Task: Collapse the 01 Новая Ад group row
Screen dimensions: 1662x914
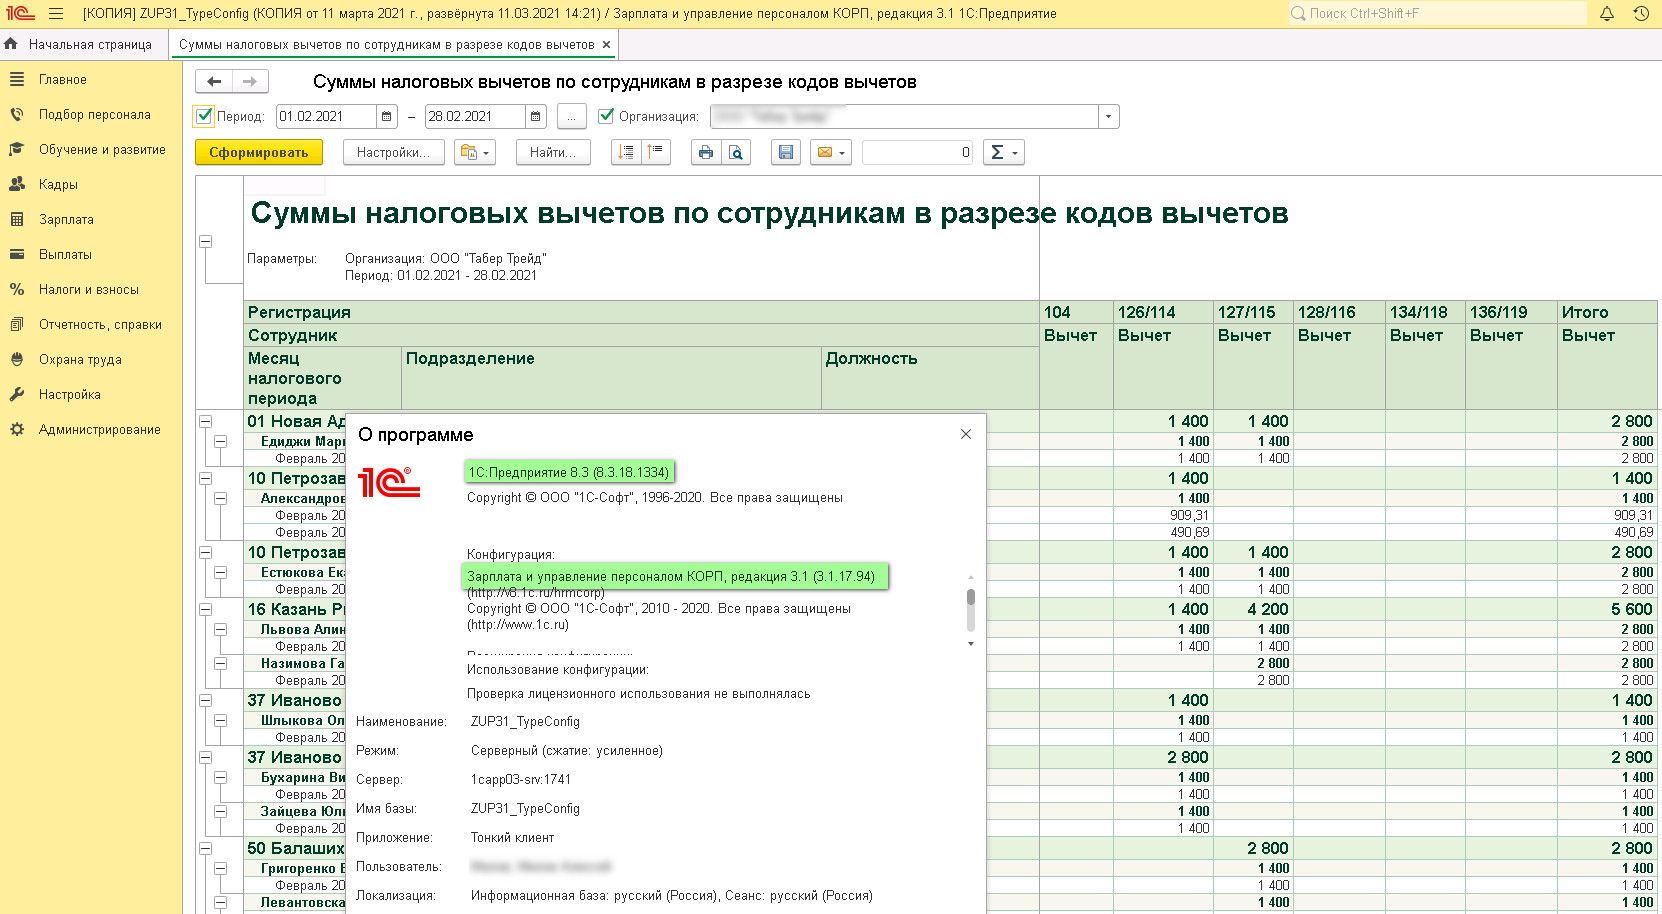Action: 205,421
